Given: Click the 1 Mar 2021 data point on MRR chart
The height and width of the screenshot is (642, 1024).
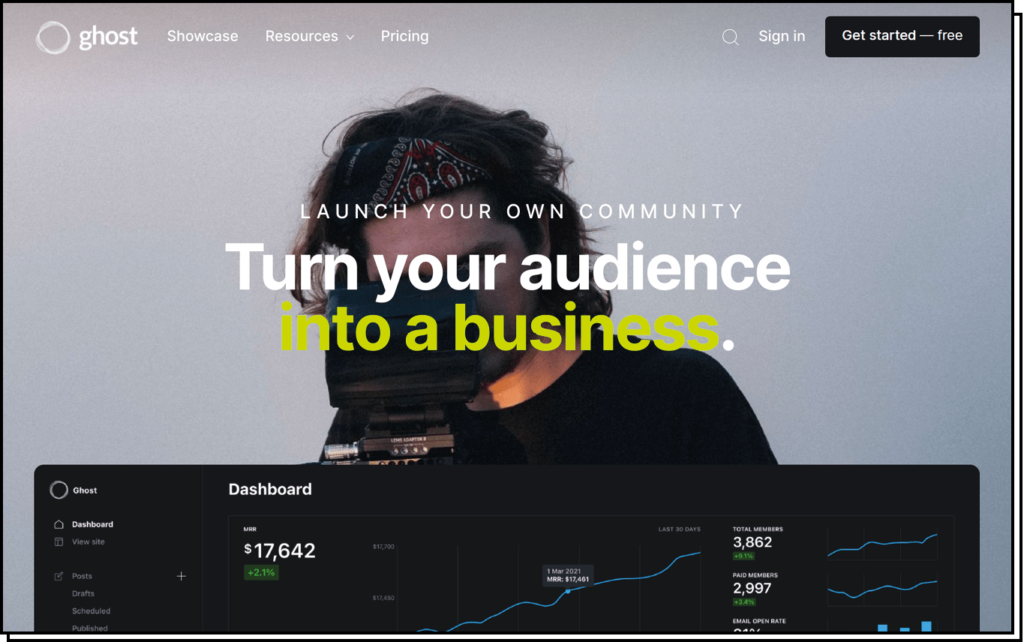Looking at the screenshot, I should (568, 591).
